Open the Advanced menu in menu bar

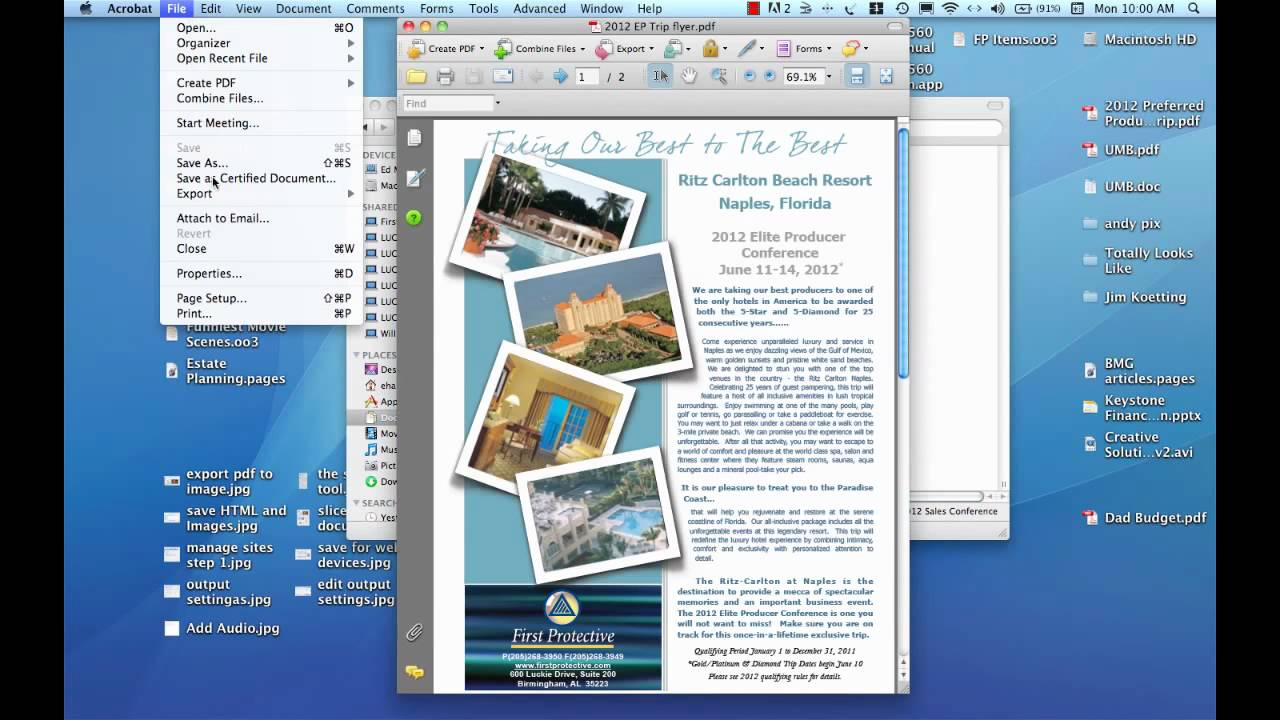(x=539, y=8)
